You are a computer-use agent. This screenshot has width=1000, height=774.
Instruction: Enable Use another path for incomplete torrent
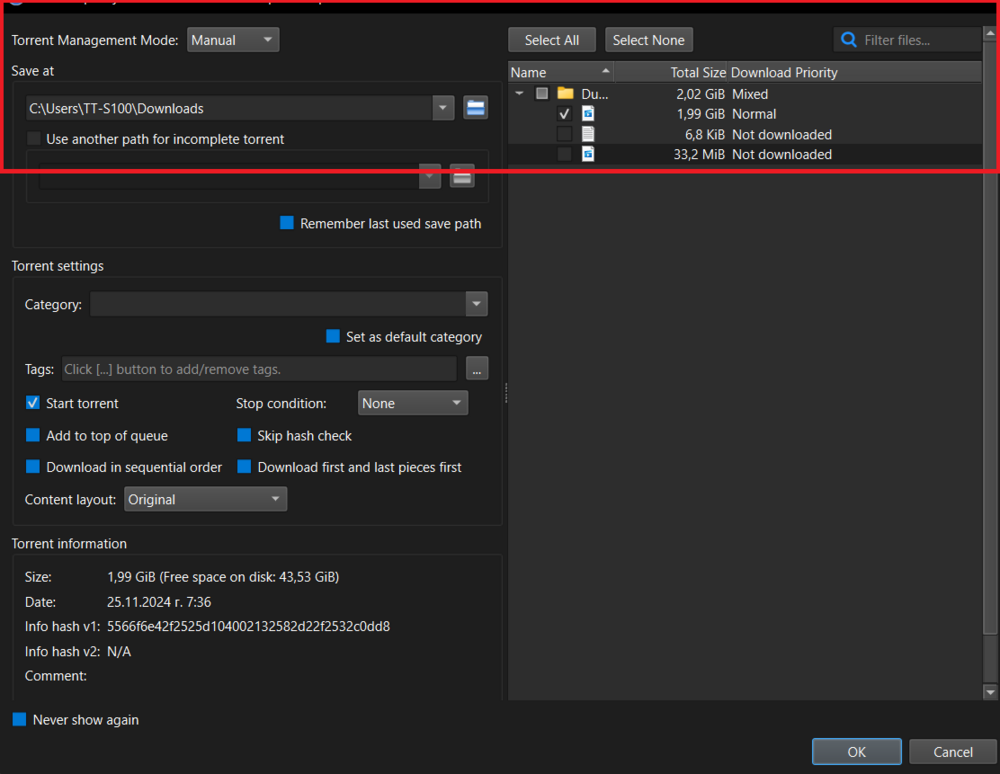[156, 139]
